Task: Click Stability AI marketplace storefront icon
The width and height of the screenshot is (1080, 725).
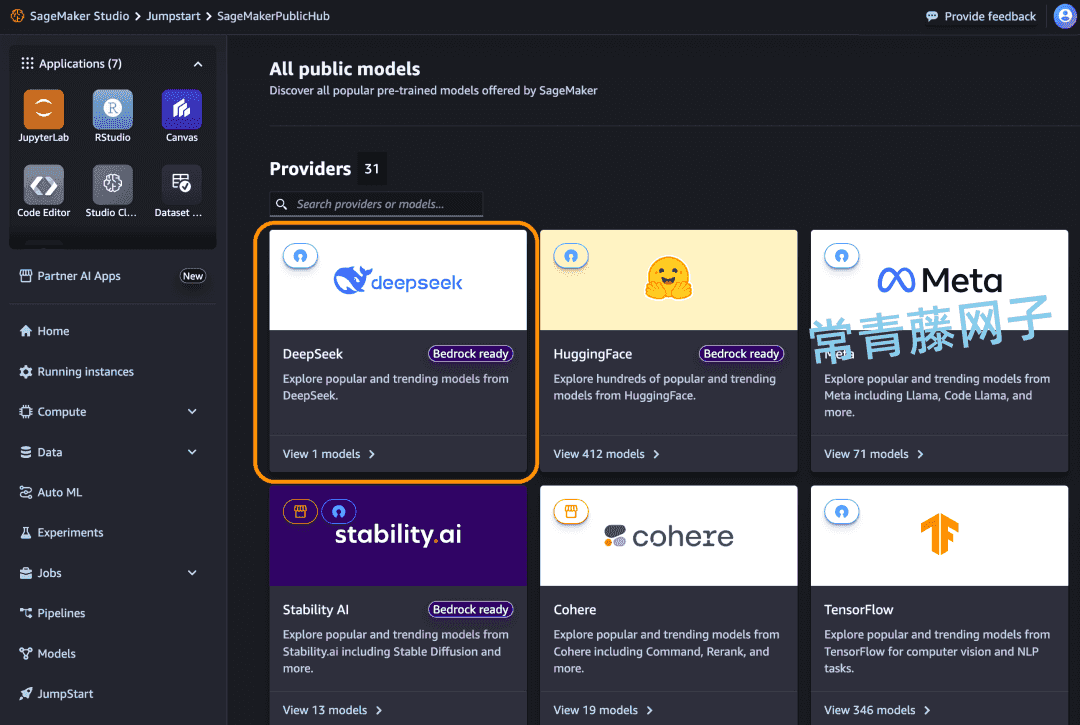Action: pos(300,512)
